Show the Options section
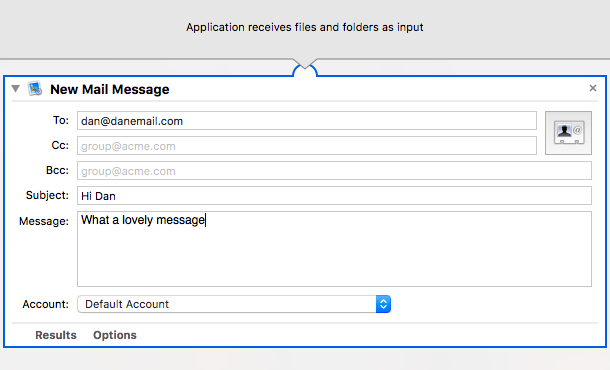Image resolution: width=610 pixels, height=370 pixels. tap(115, 335)
